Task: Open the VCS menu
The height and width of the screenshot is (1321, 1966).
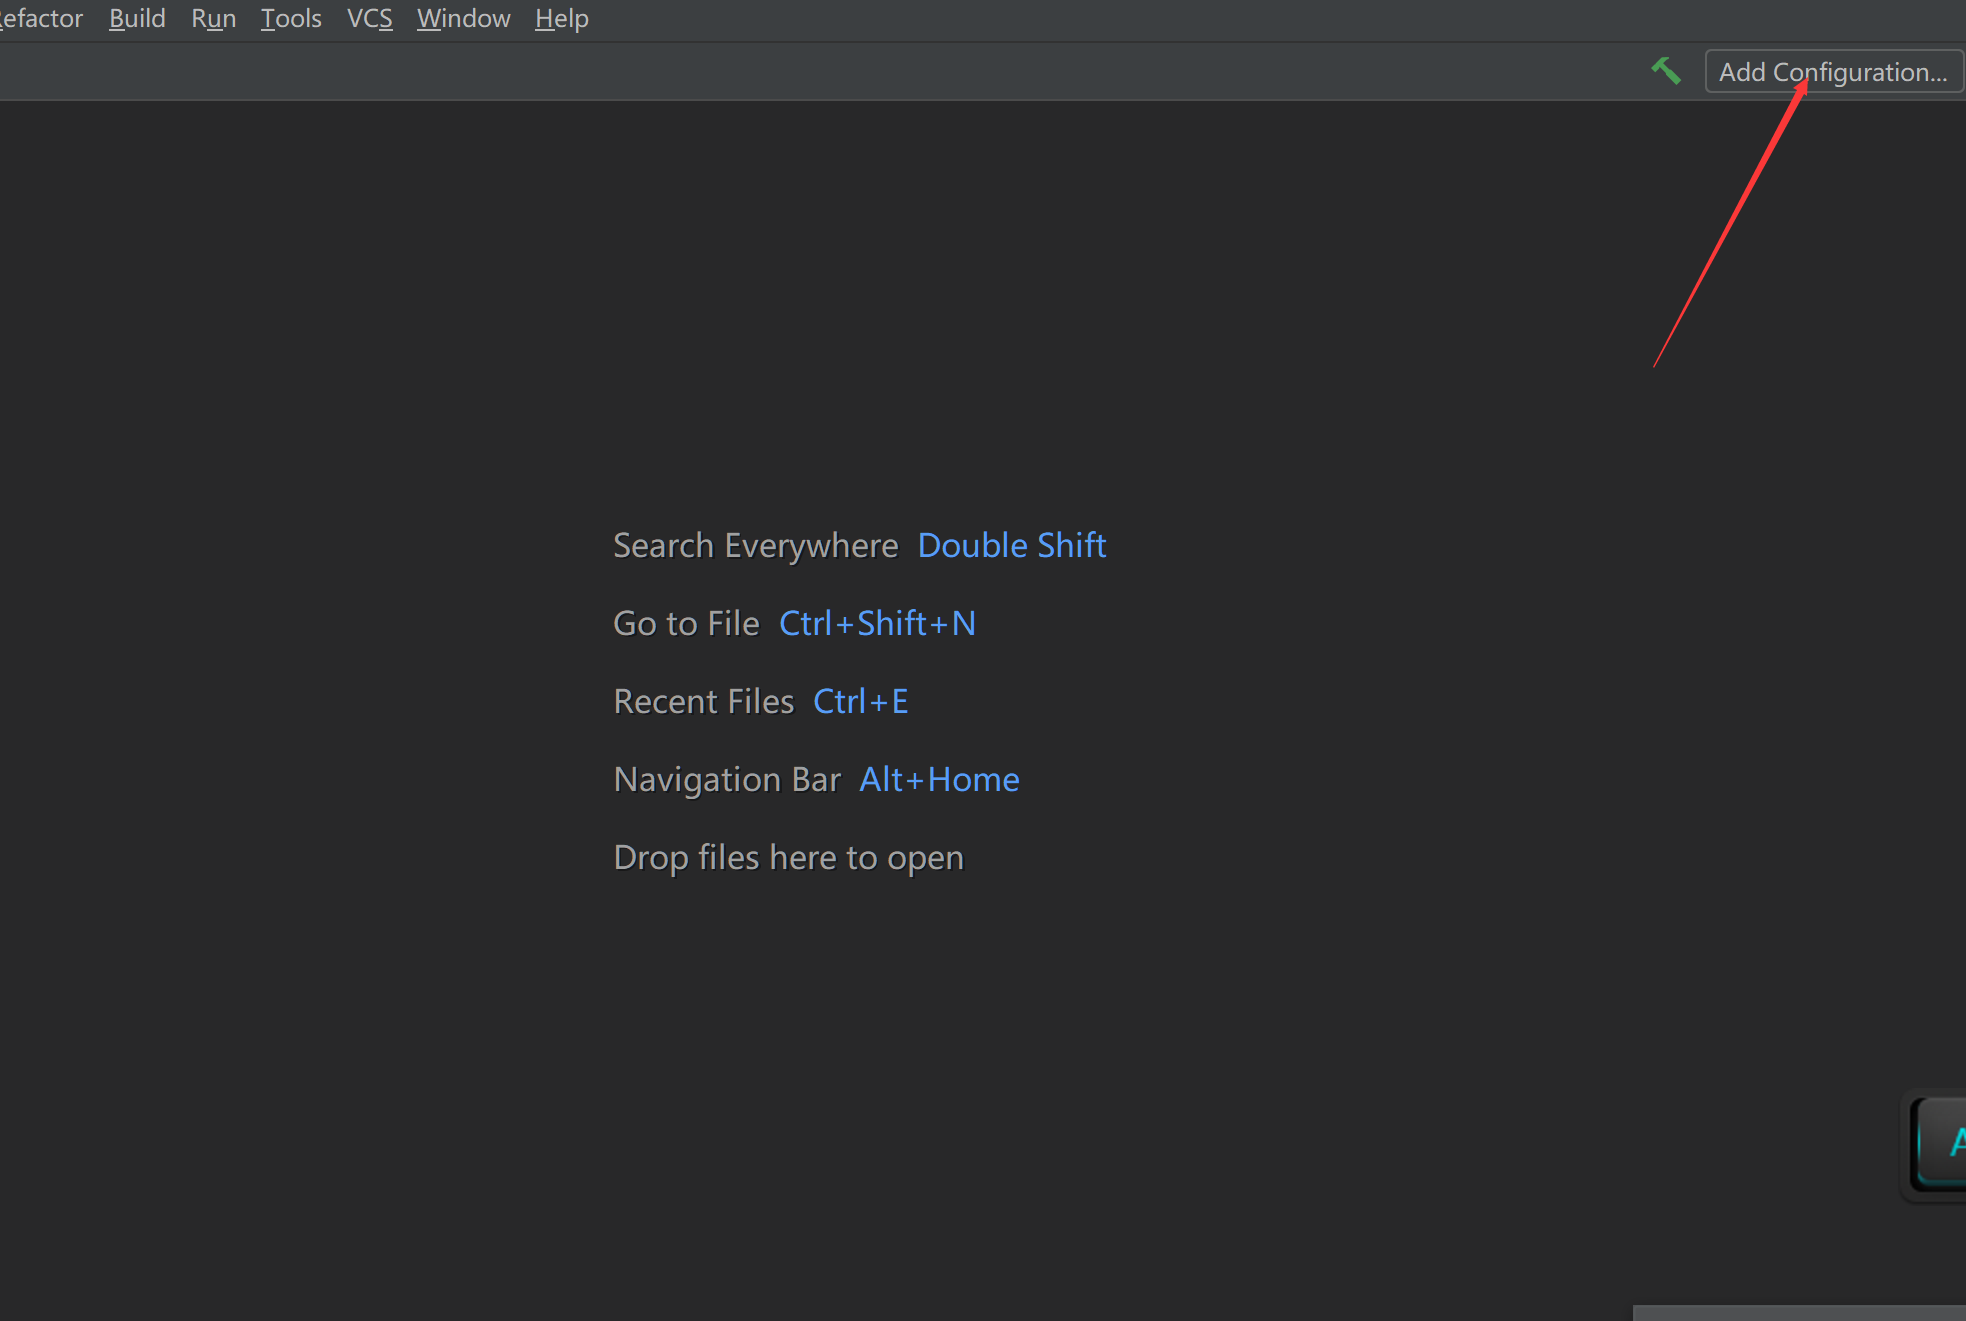Action: point(369,18)
